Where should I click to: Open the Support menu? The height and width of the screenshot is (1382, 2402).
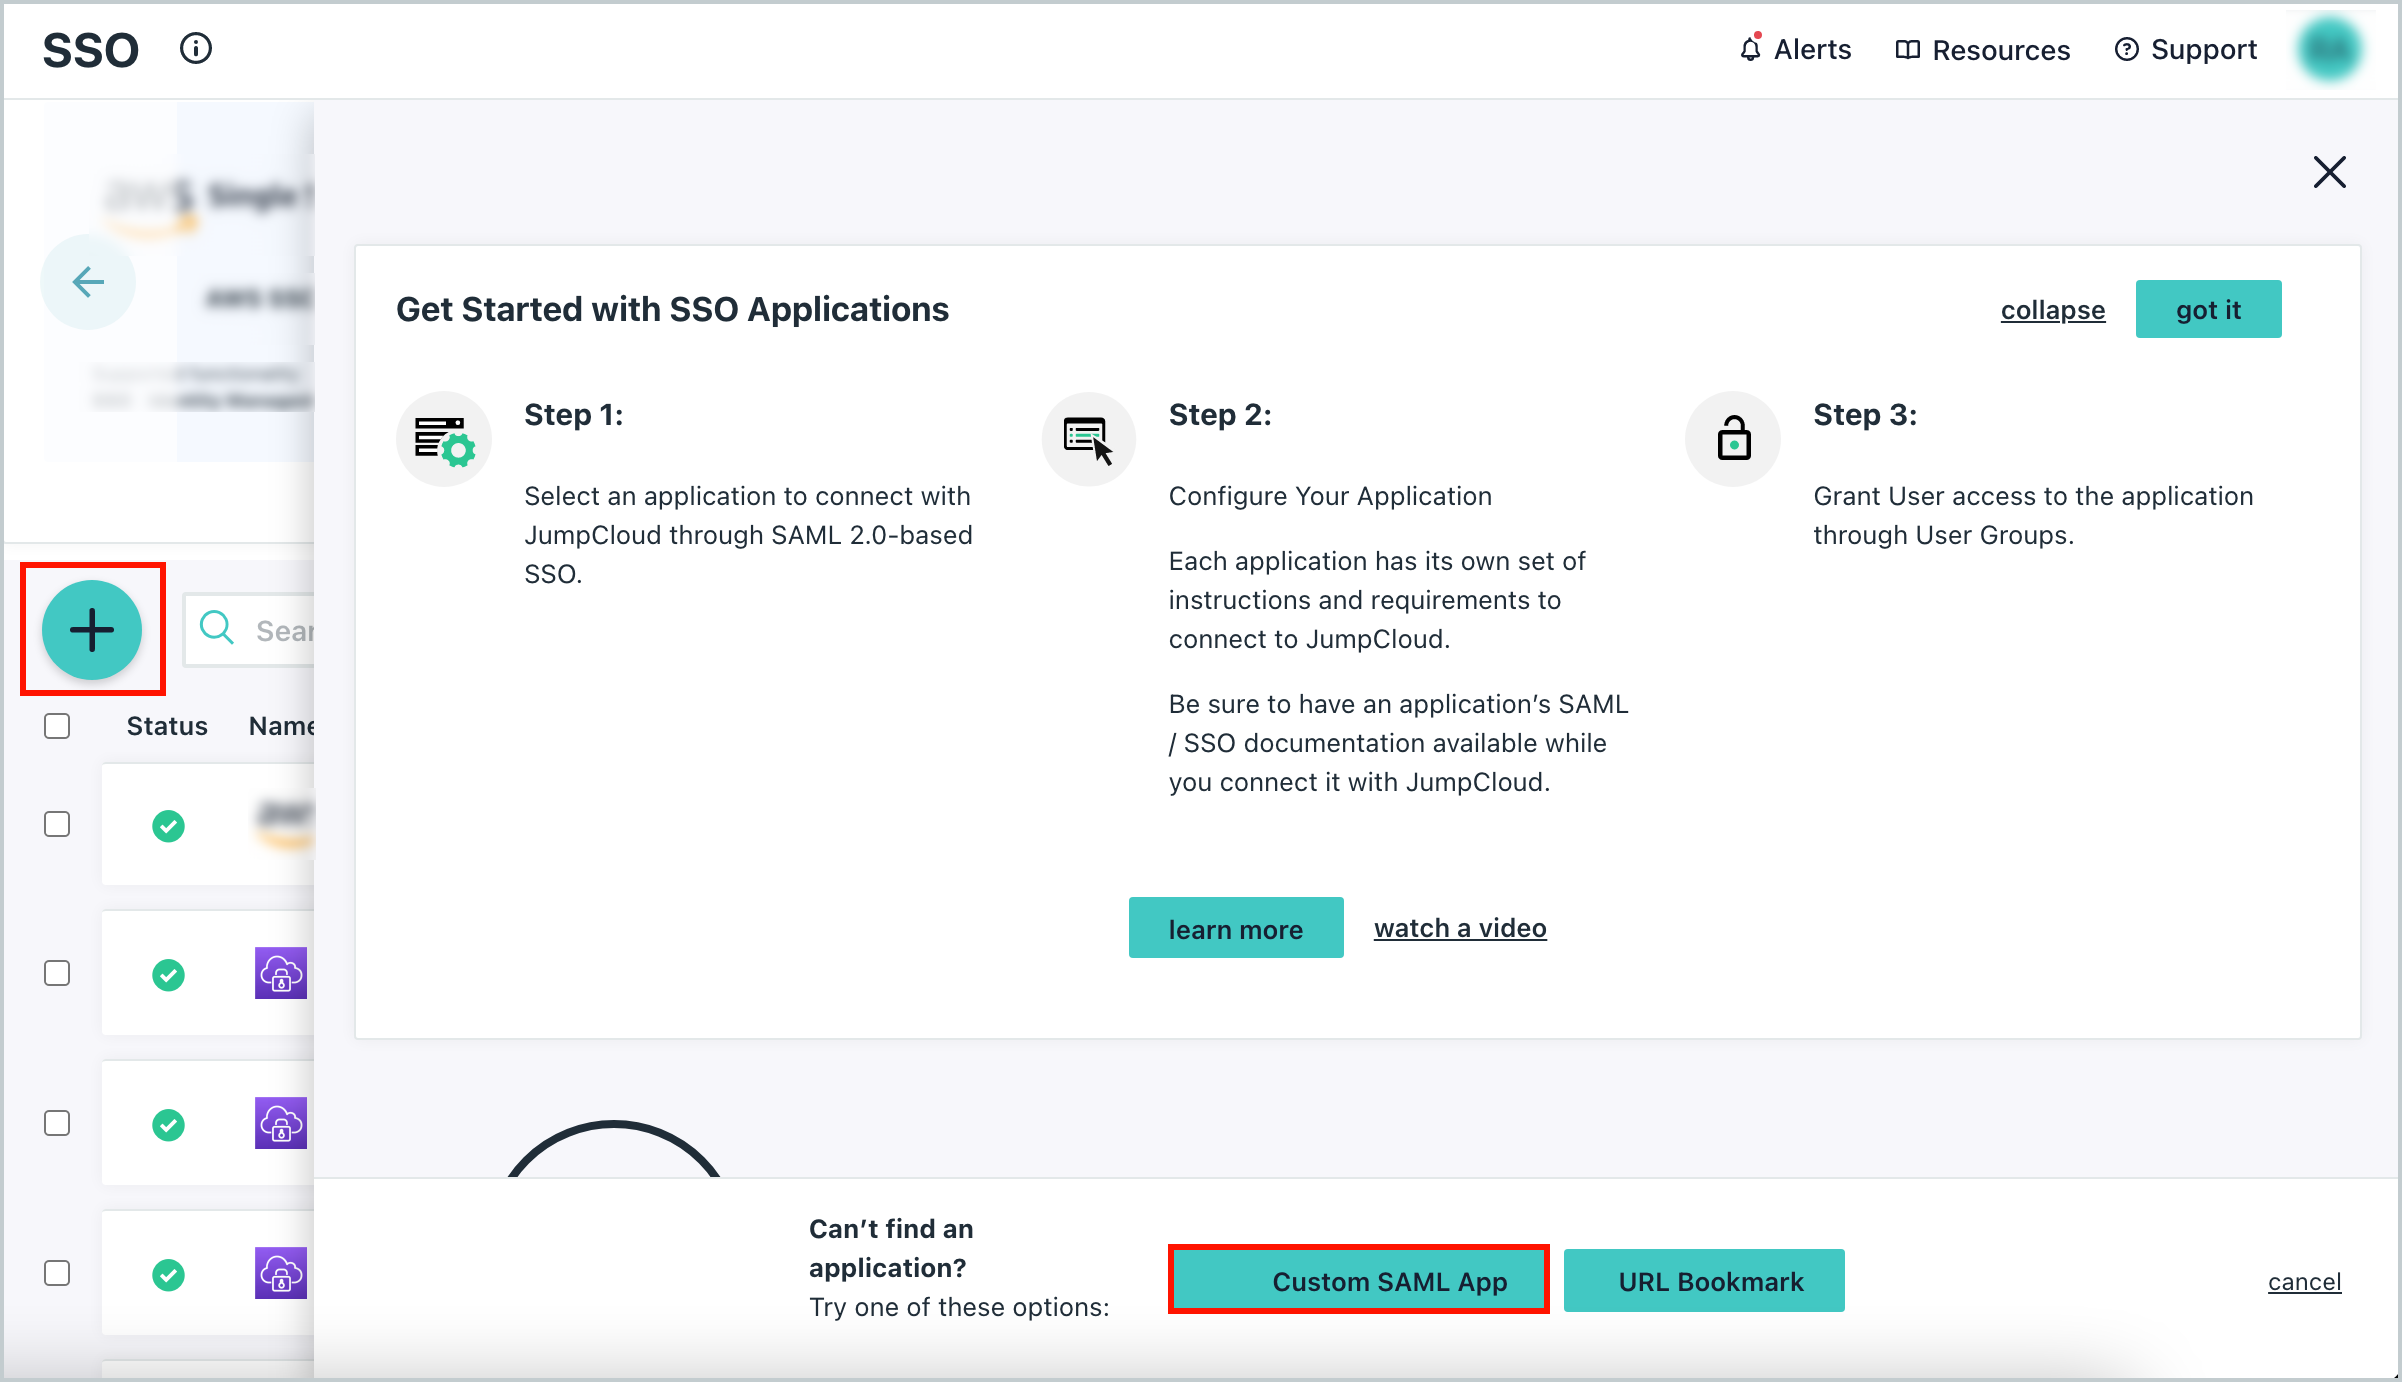point(2185,49)
